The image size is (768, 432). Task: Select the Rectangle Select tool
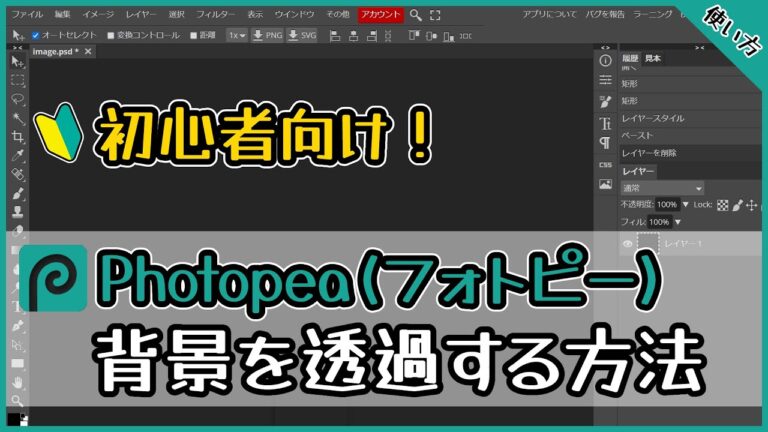pyautogui.click(x=18, y=80)
